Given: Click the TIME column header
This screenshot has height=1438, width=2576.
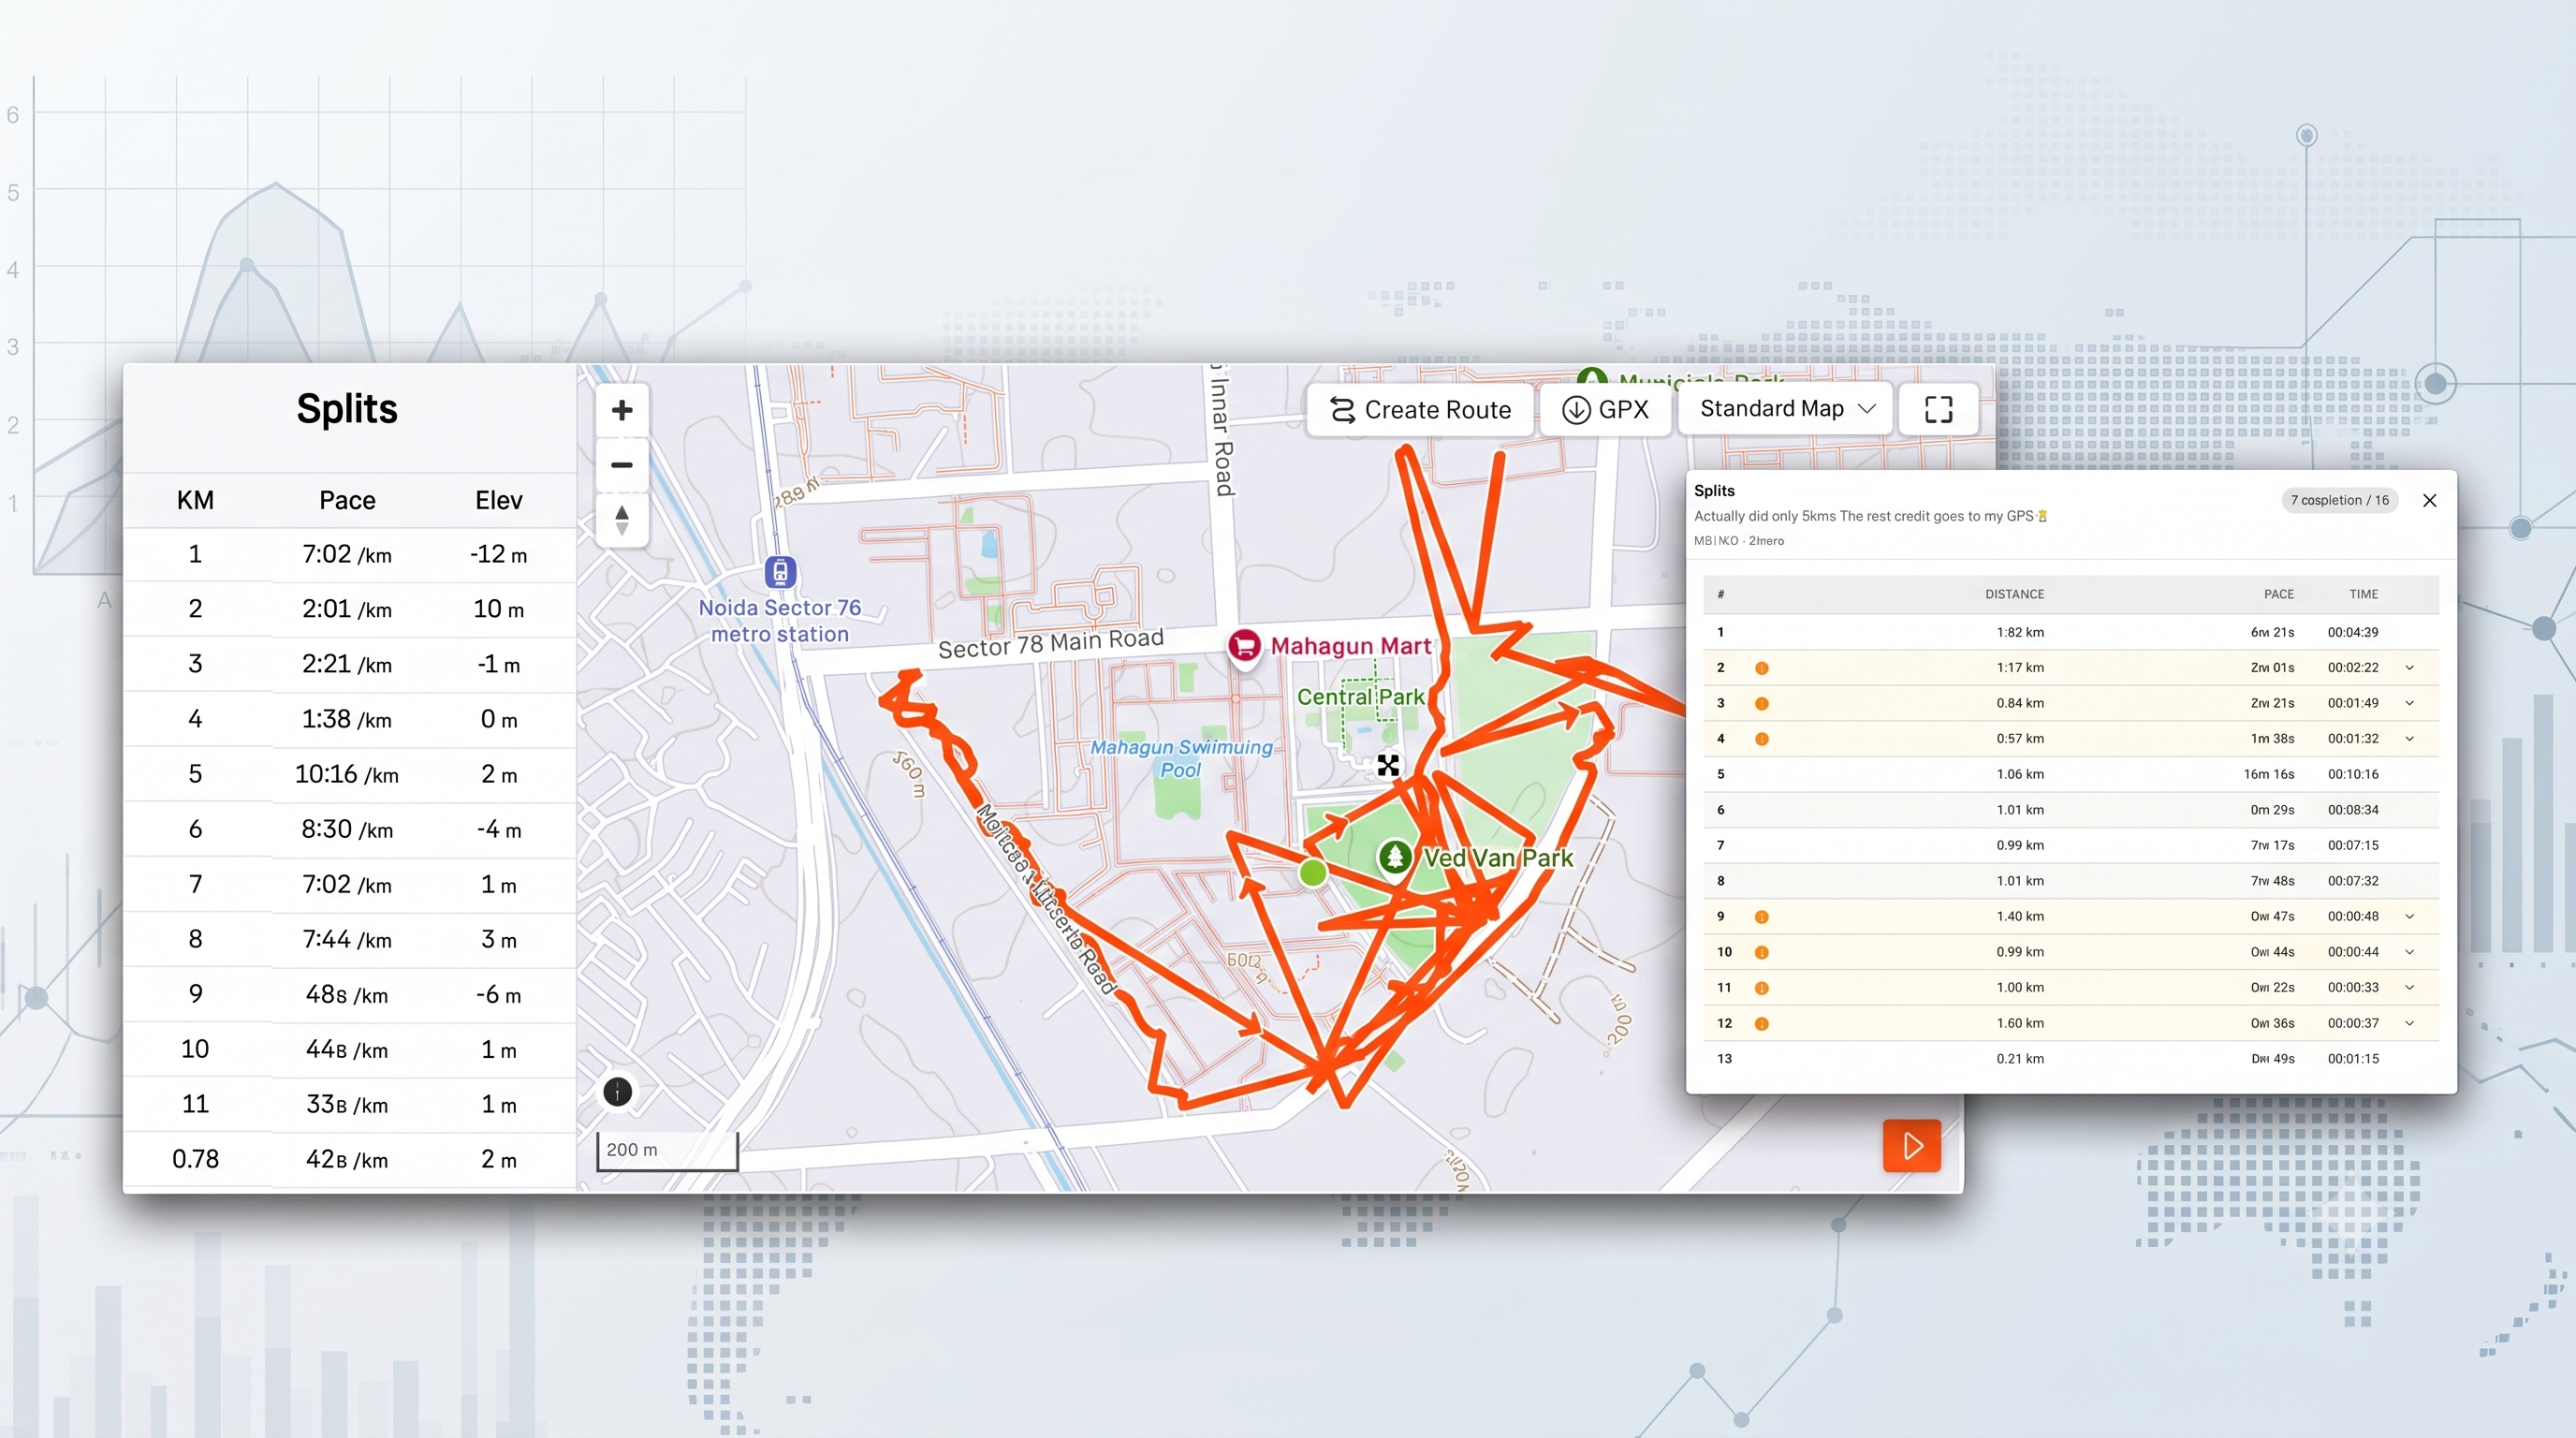Looking at the screenshot, I should 2363,594.
